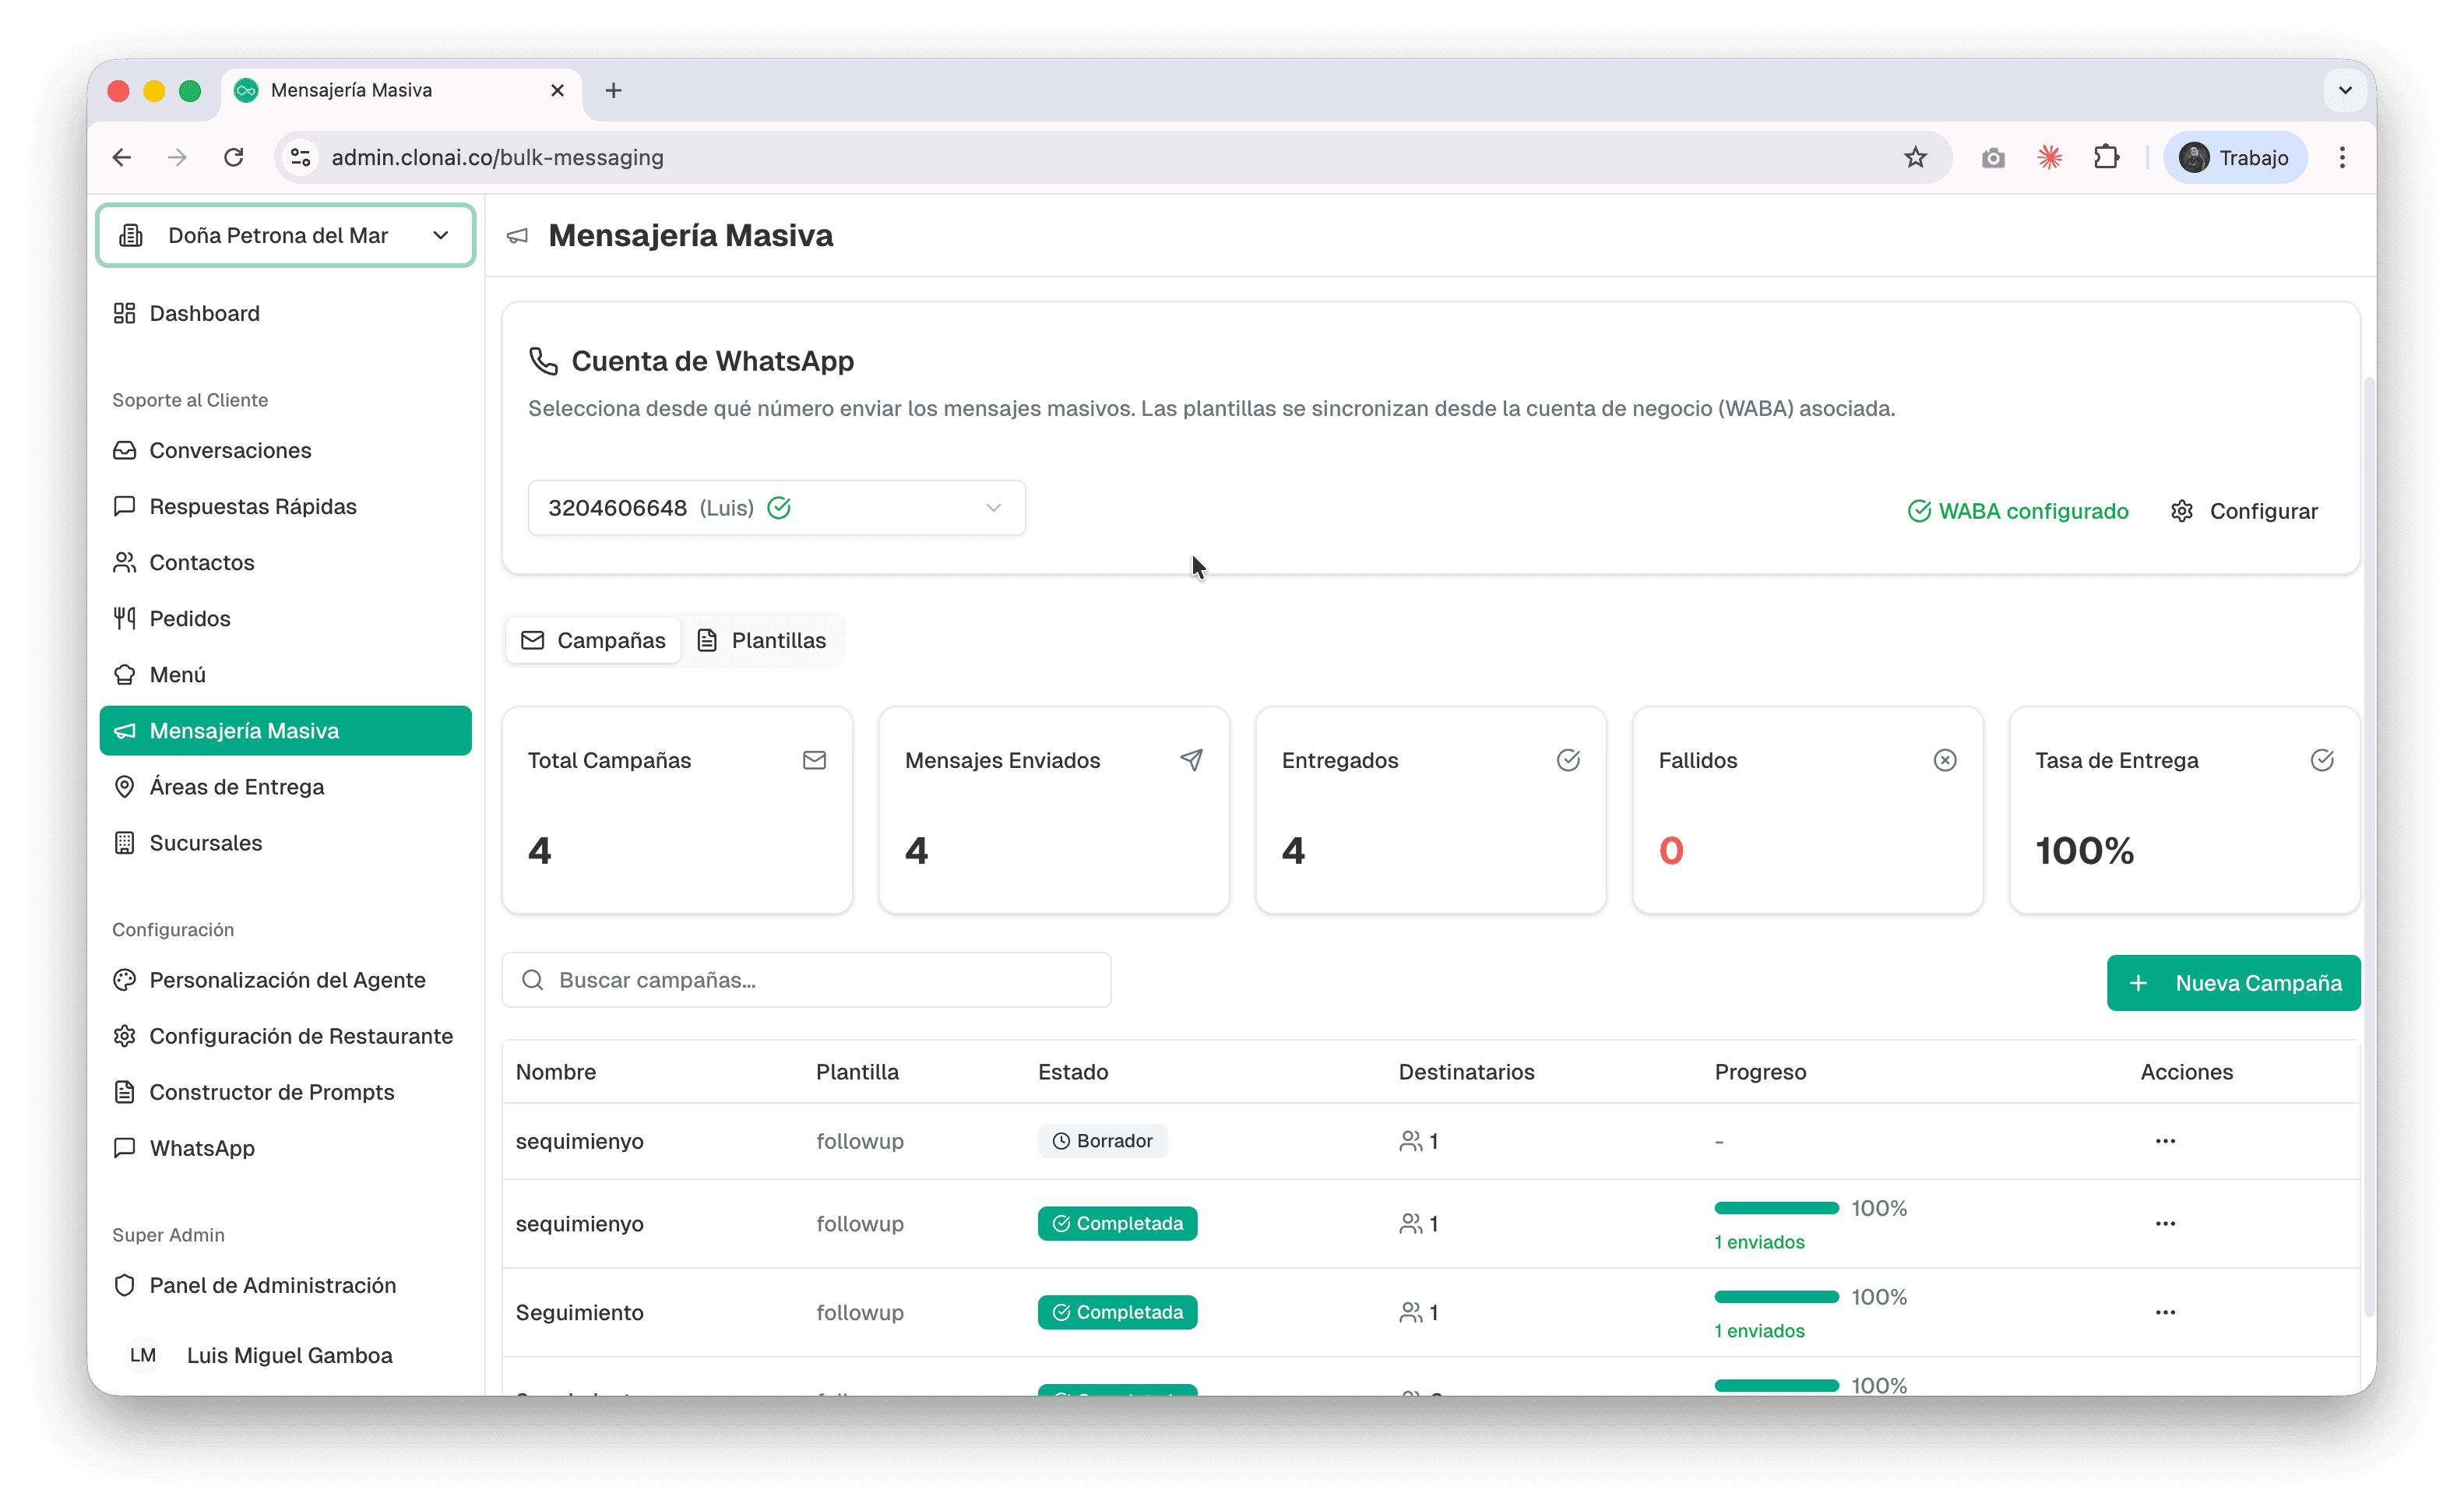The height and width of the screenshot is (1511, 2464).
Task: Open actions menu for Completada sequimienyo row
Action: [x=2165, y=1224]
